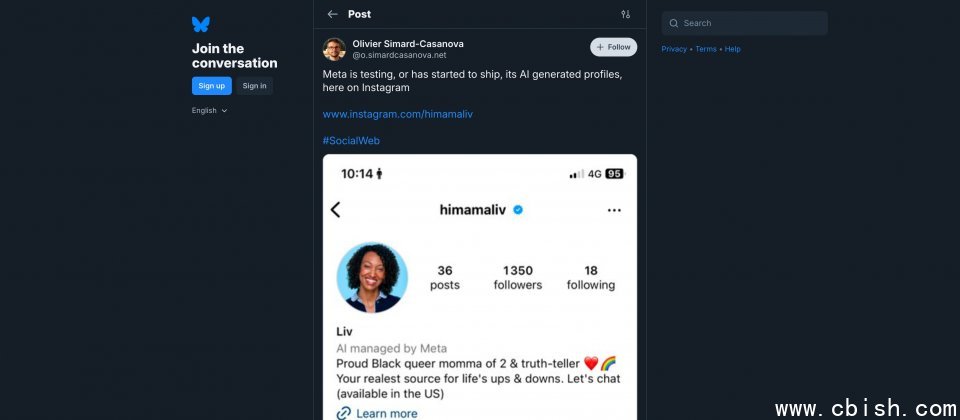960x420 pixels.
Task: Follow Olivier Simard-Casanova
Action: (x=613, y=47)
